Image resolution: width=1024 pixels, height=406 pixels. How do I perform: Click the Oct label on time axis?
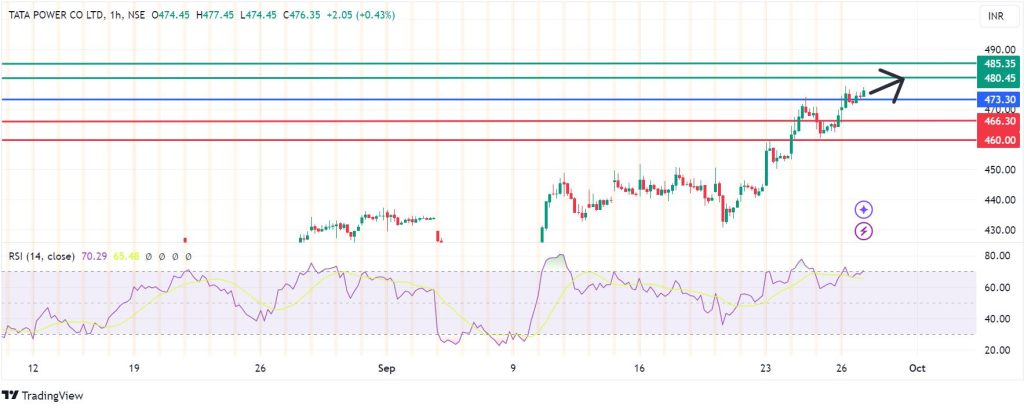tap(918, 369)
